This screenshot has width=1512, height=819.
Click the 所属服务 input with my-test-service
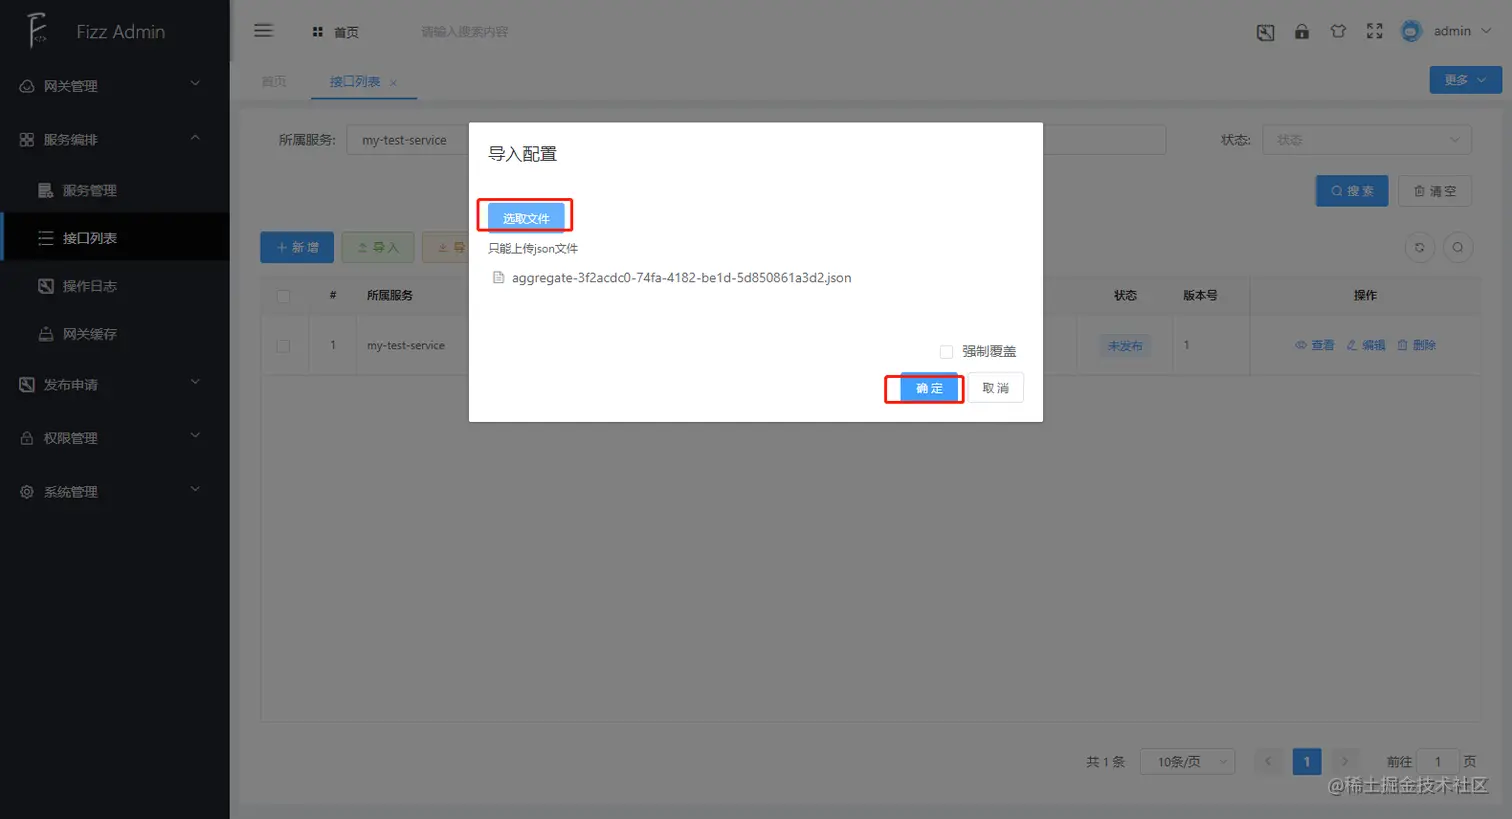click(408, 140)
